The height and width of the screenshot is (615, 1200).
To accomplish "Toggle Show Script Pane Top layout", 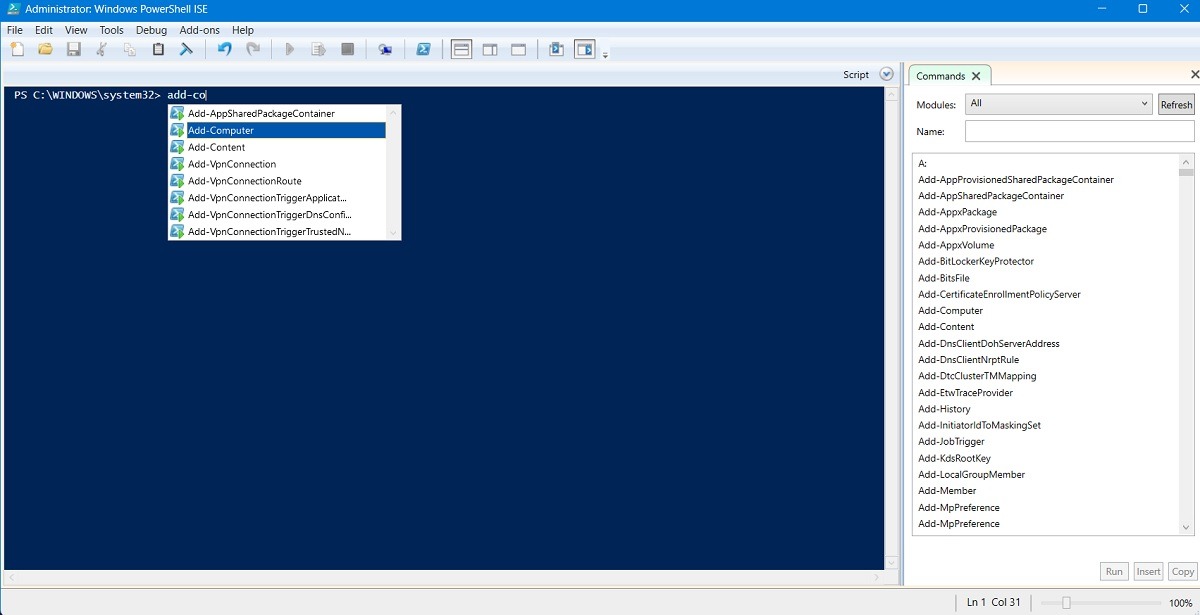I will click(461, 48).
